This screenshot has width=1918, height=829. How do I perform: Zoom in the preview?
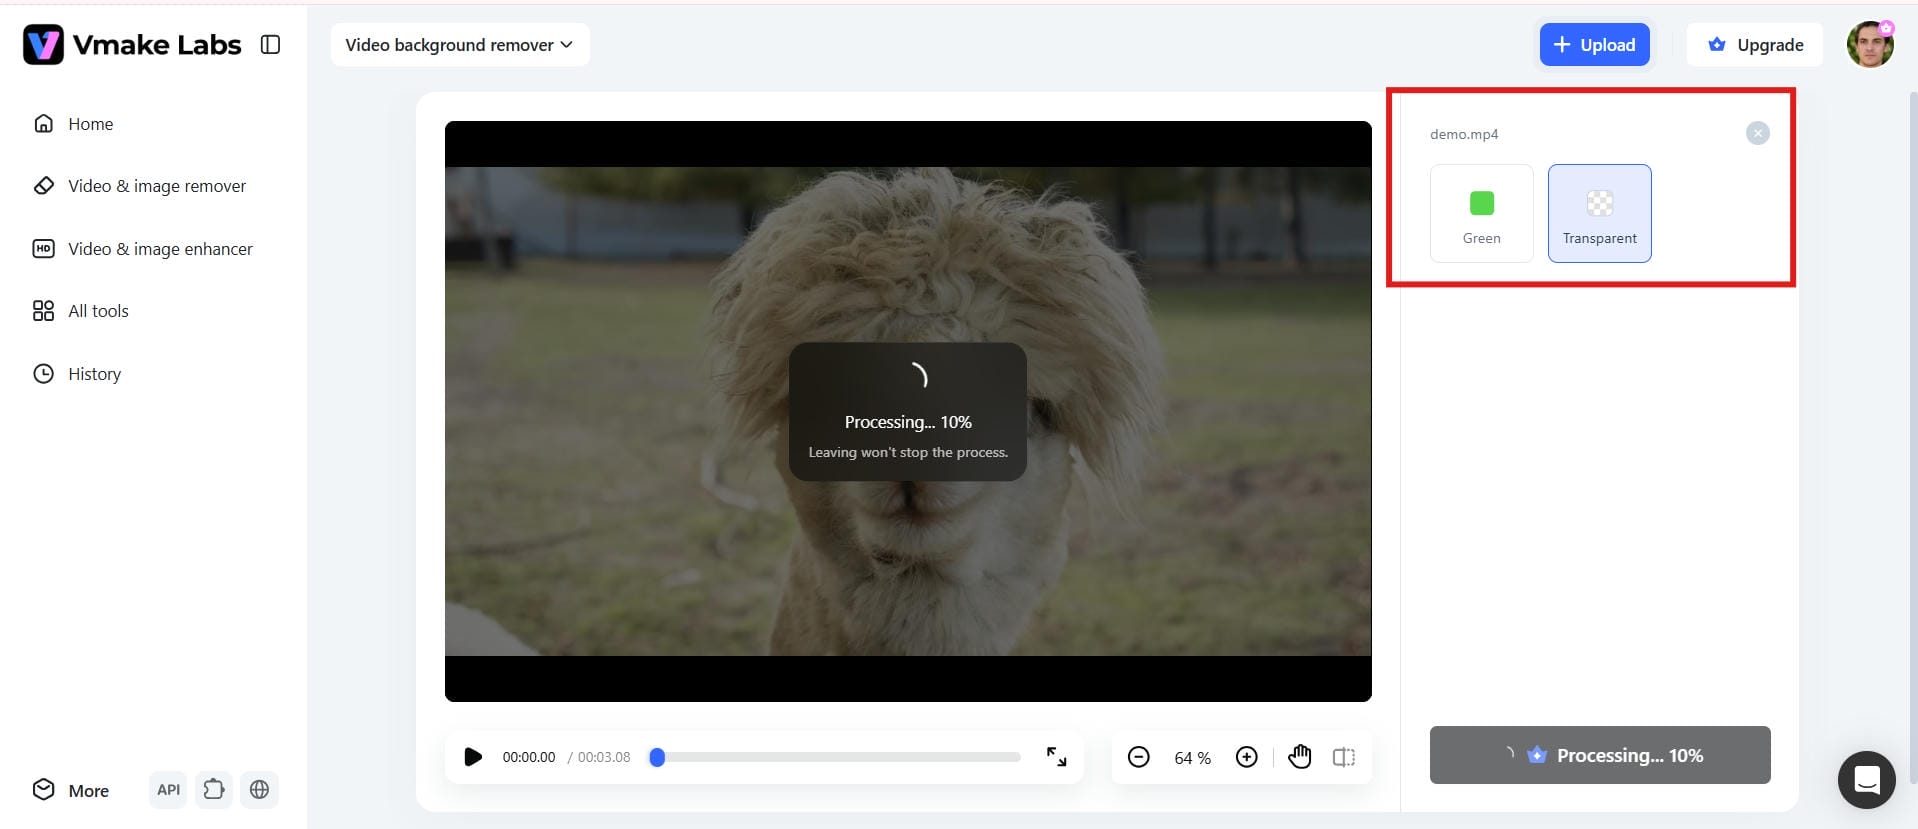pyautogui.click(x=1246, y=757)
